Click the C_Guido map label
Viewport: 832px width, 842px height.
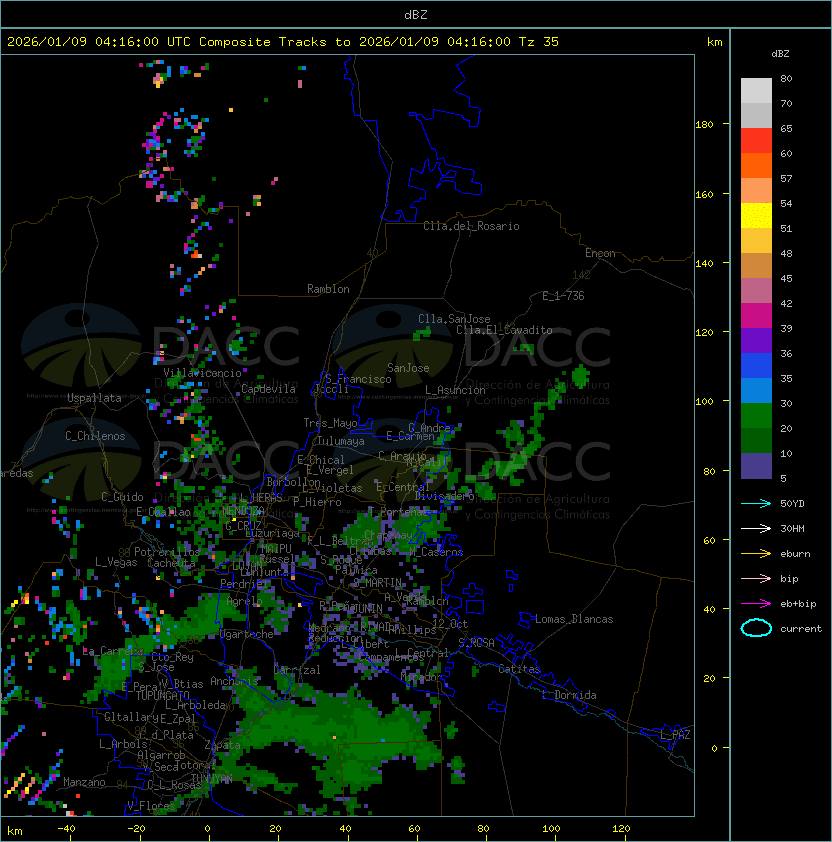pyautogui.click(x=122, y=497)
